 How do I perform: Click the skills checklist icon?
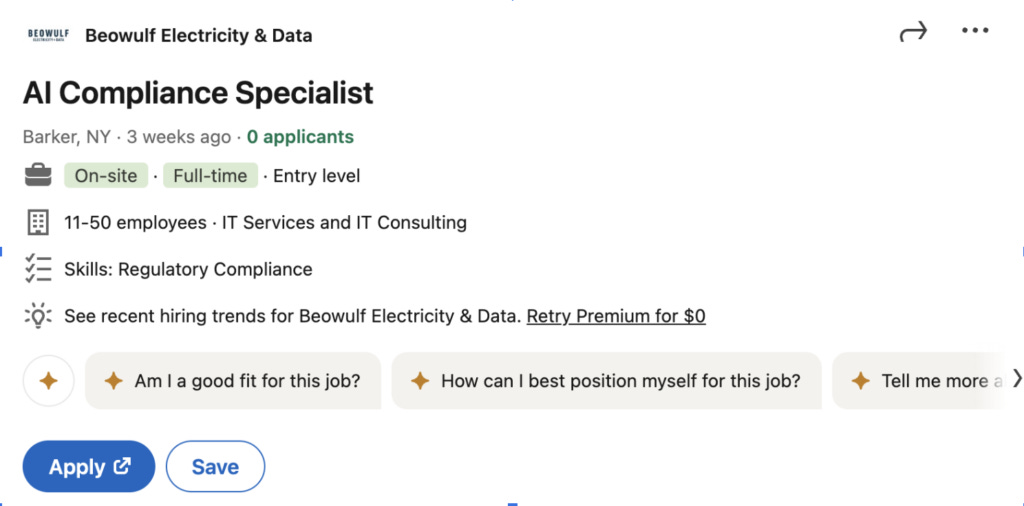coord(38,269)
